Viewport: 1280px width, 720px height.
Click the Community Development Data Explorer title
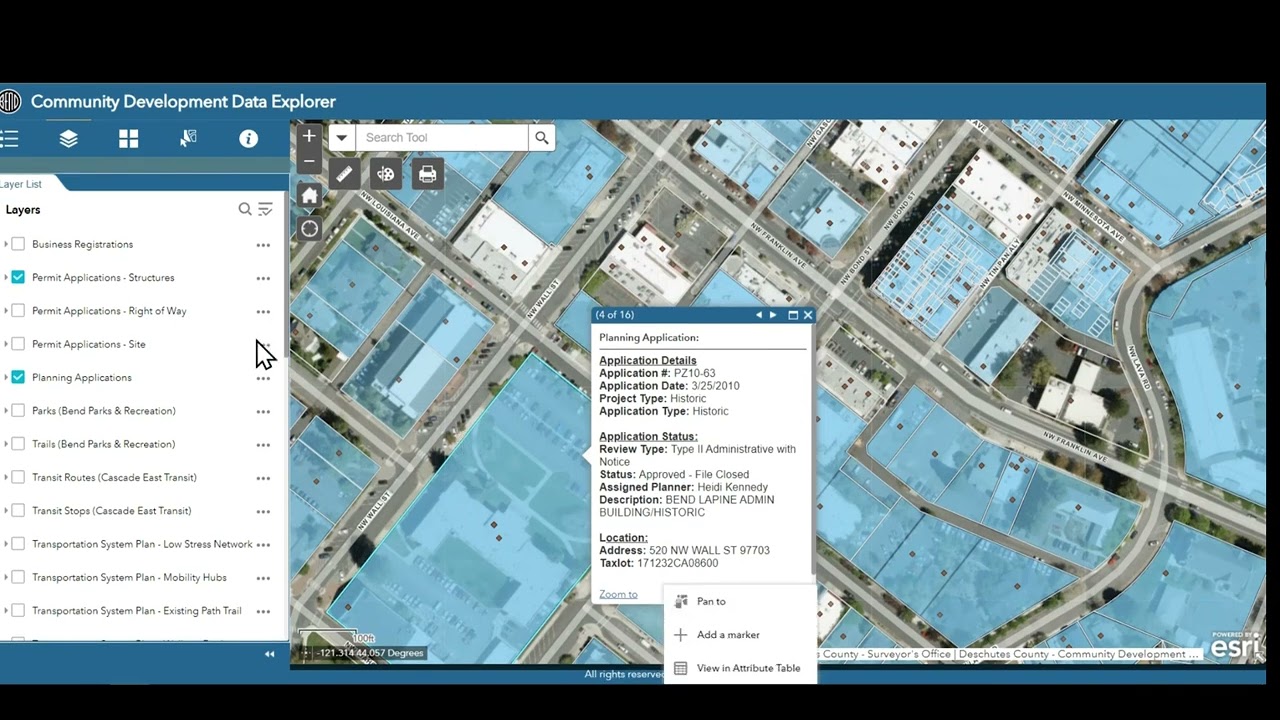click(x=183, y=101)
